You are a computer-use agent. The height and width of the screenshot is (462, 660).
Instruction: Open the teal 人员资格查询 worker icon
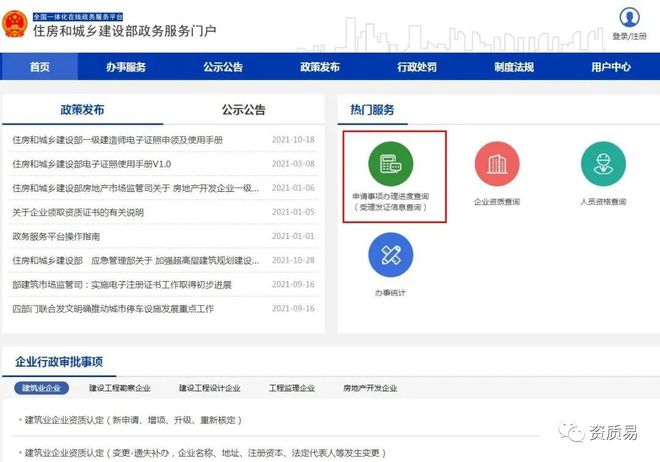(603, 164)
